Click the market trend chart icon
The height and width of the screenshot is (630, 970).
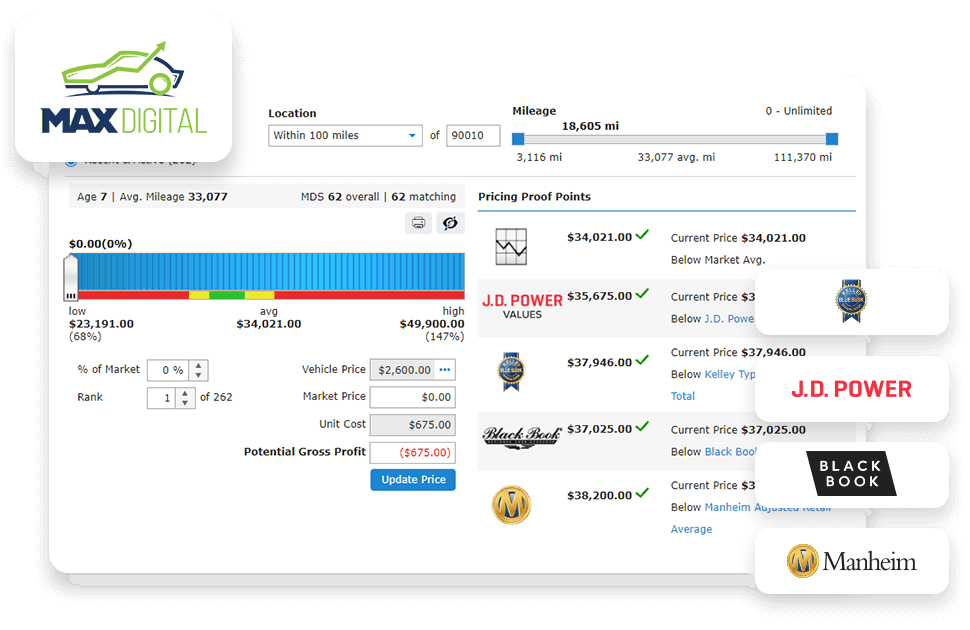click(511, 247)
